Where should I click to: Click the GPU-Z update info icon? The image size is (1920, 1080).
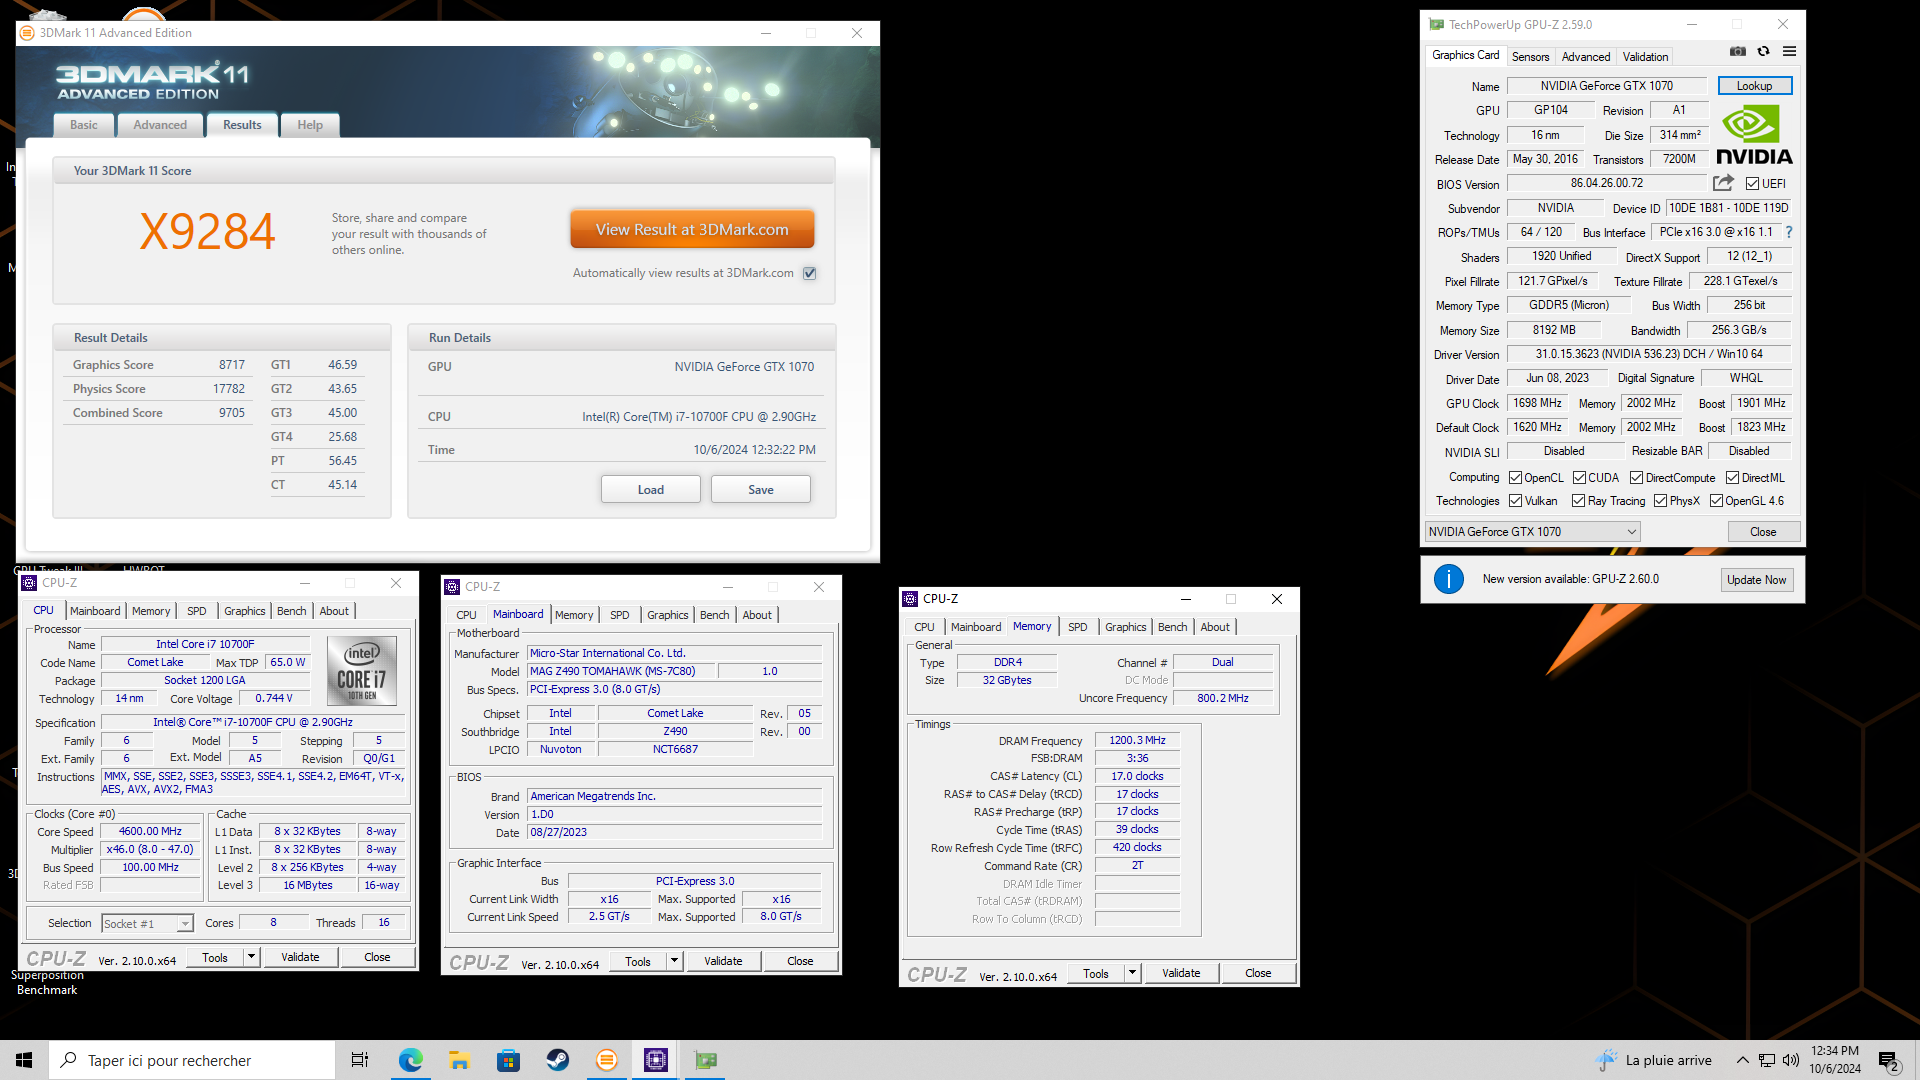coord(1448,579)
